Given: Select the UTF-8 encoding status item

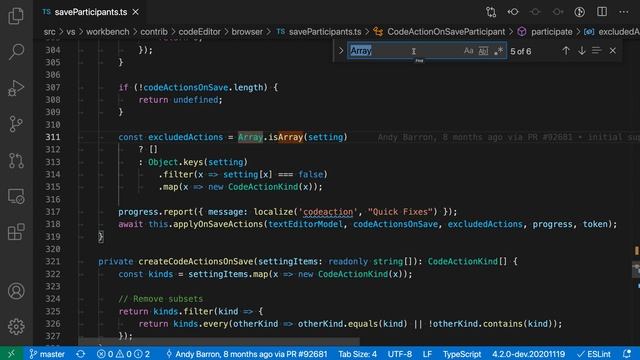Looking at the screenshot, I should point(400,354).
